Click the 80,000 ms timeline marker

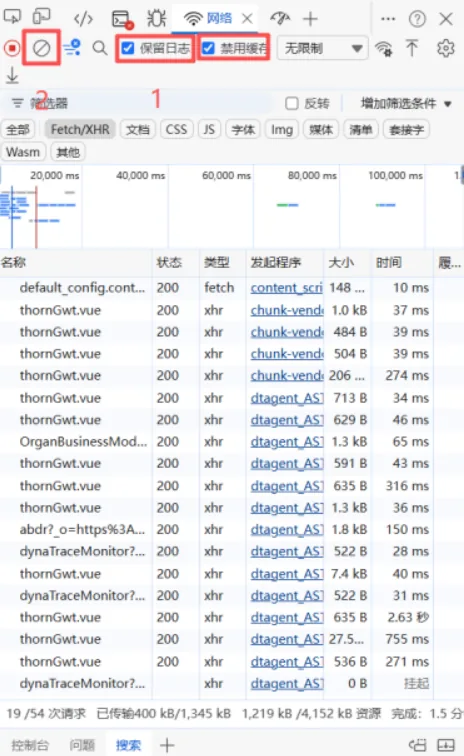point(312,176)
